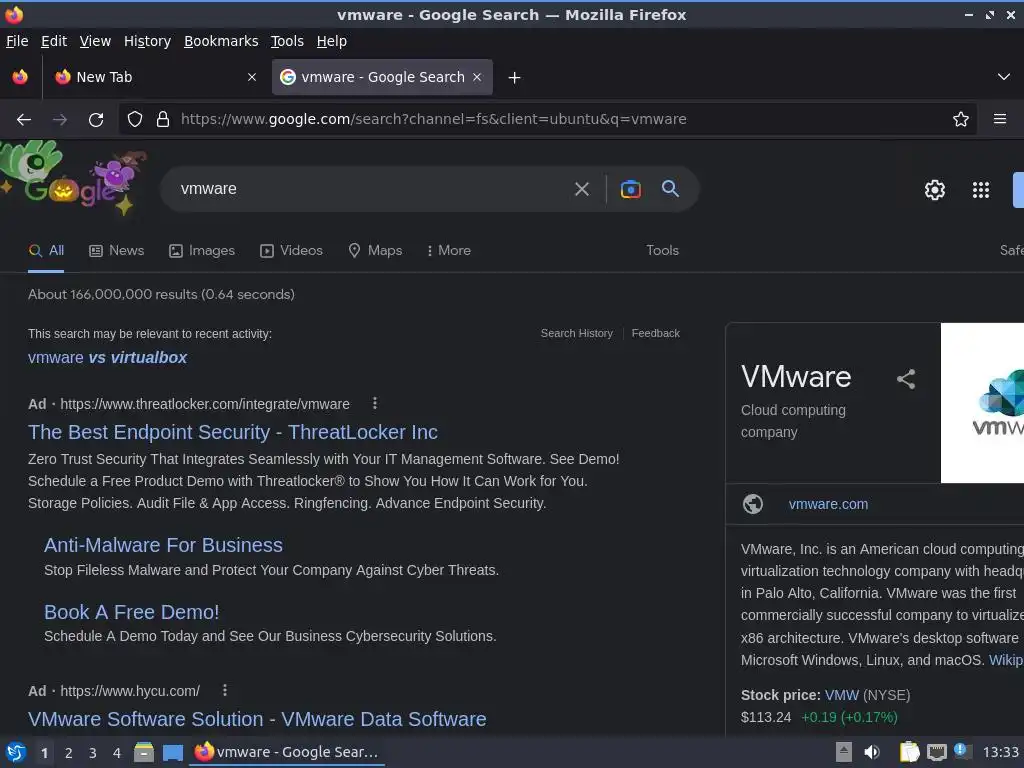Image resolution: width=1024 pixels, height=768 pixels.
Task: Open the File menu
Action: point(17,41)
